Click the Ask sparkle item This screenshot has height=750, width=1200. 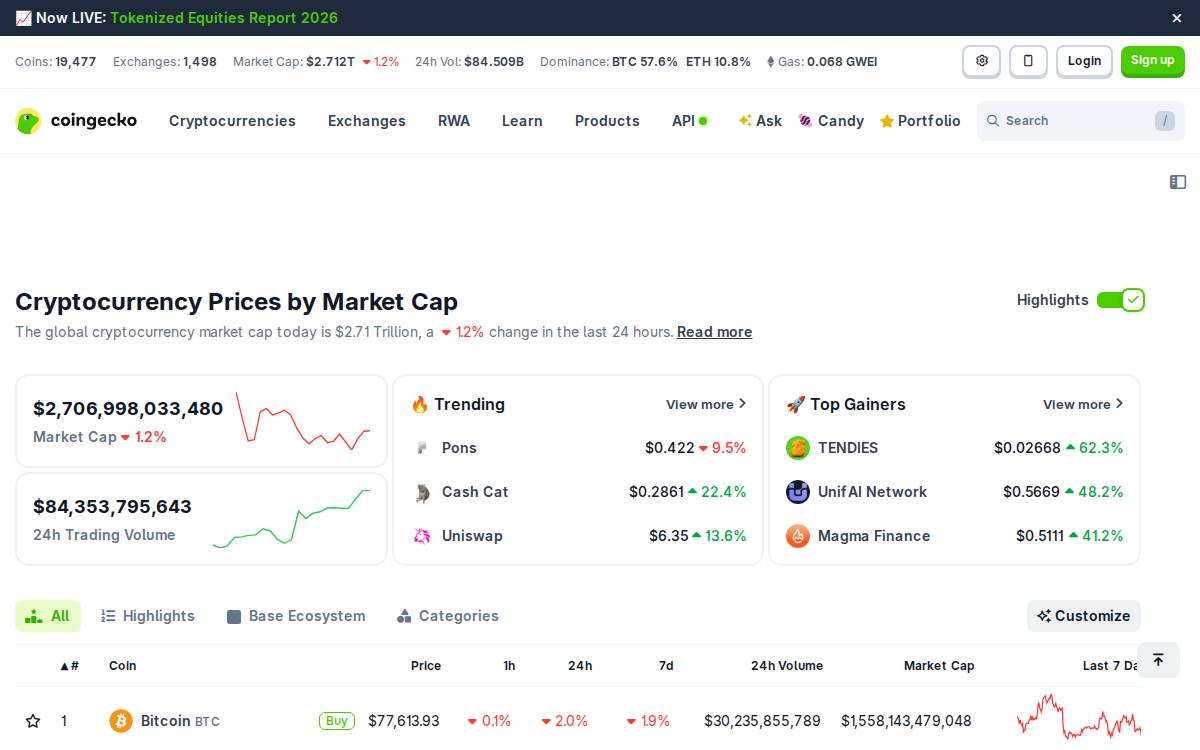click(x=760, y=121)
